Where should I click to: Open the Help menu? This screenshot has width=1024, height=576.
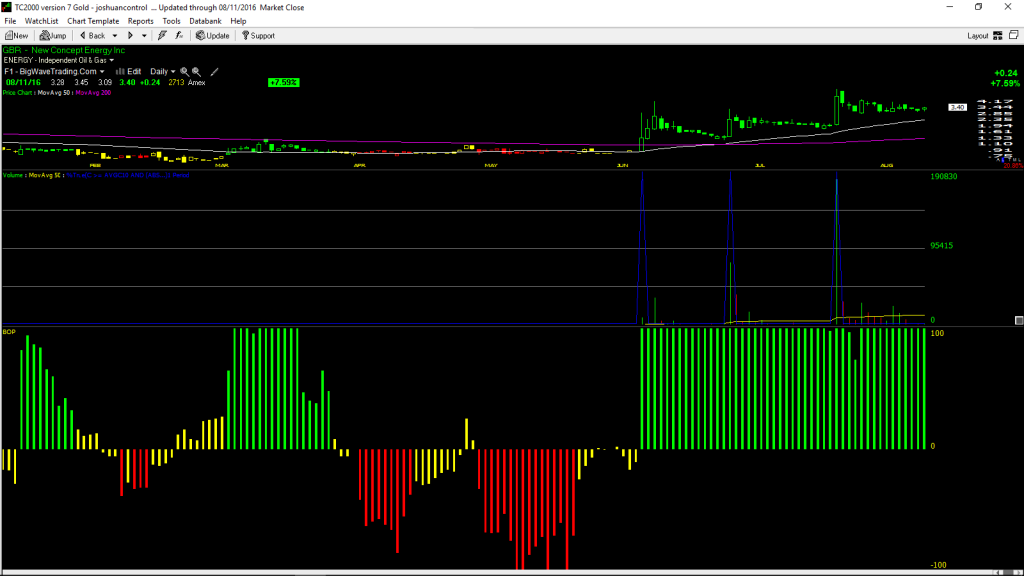238,21
